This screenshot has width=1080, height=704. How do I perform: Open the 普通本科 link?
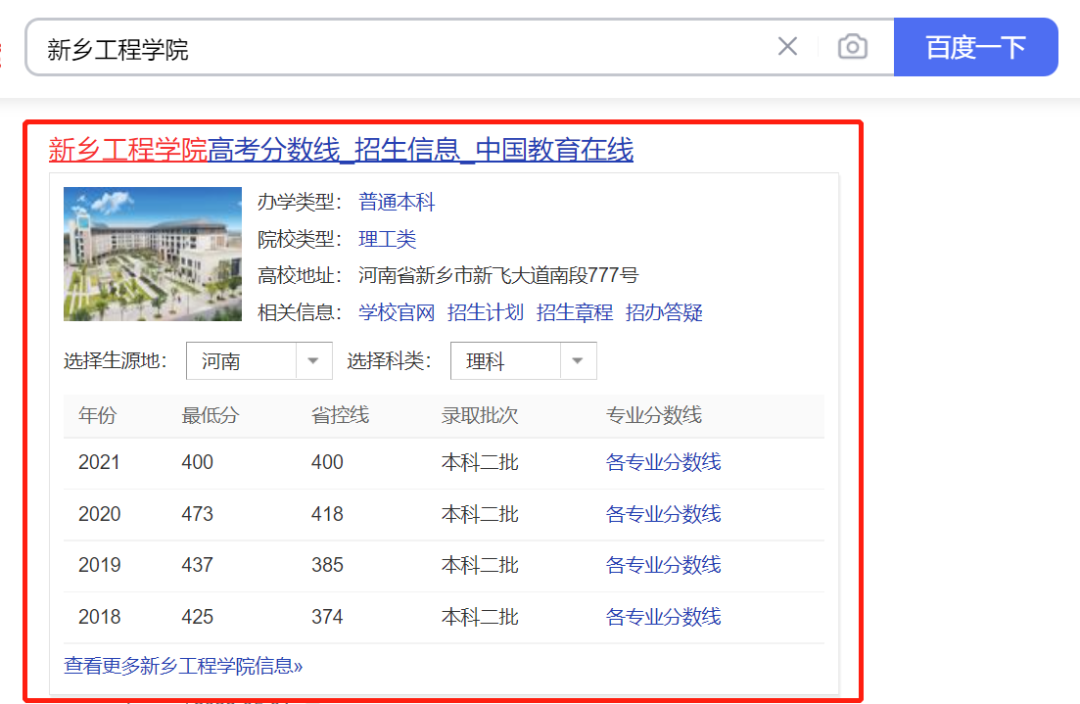(x=397, y=202)
